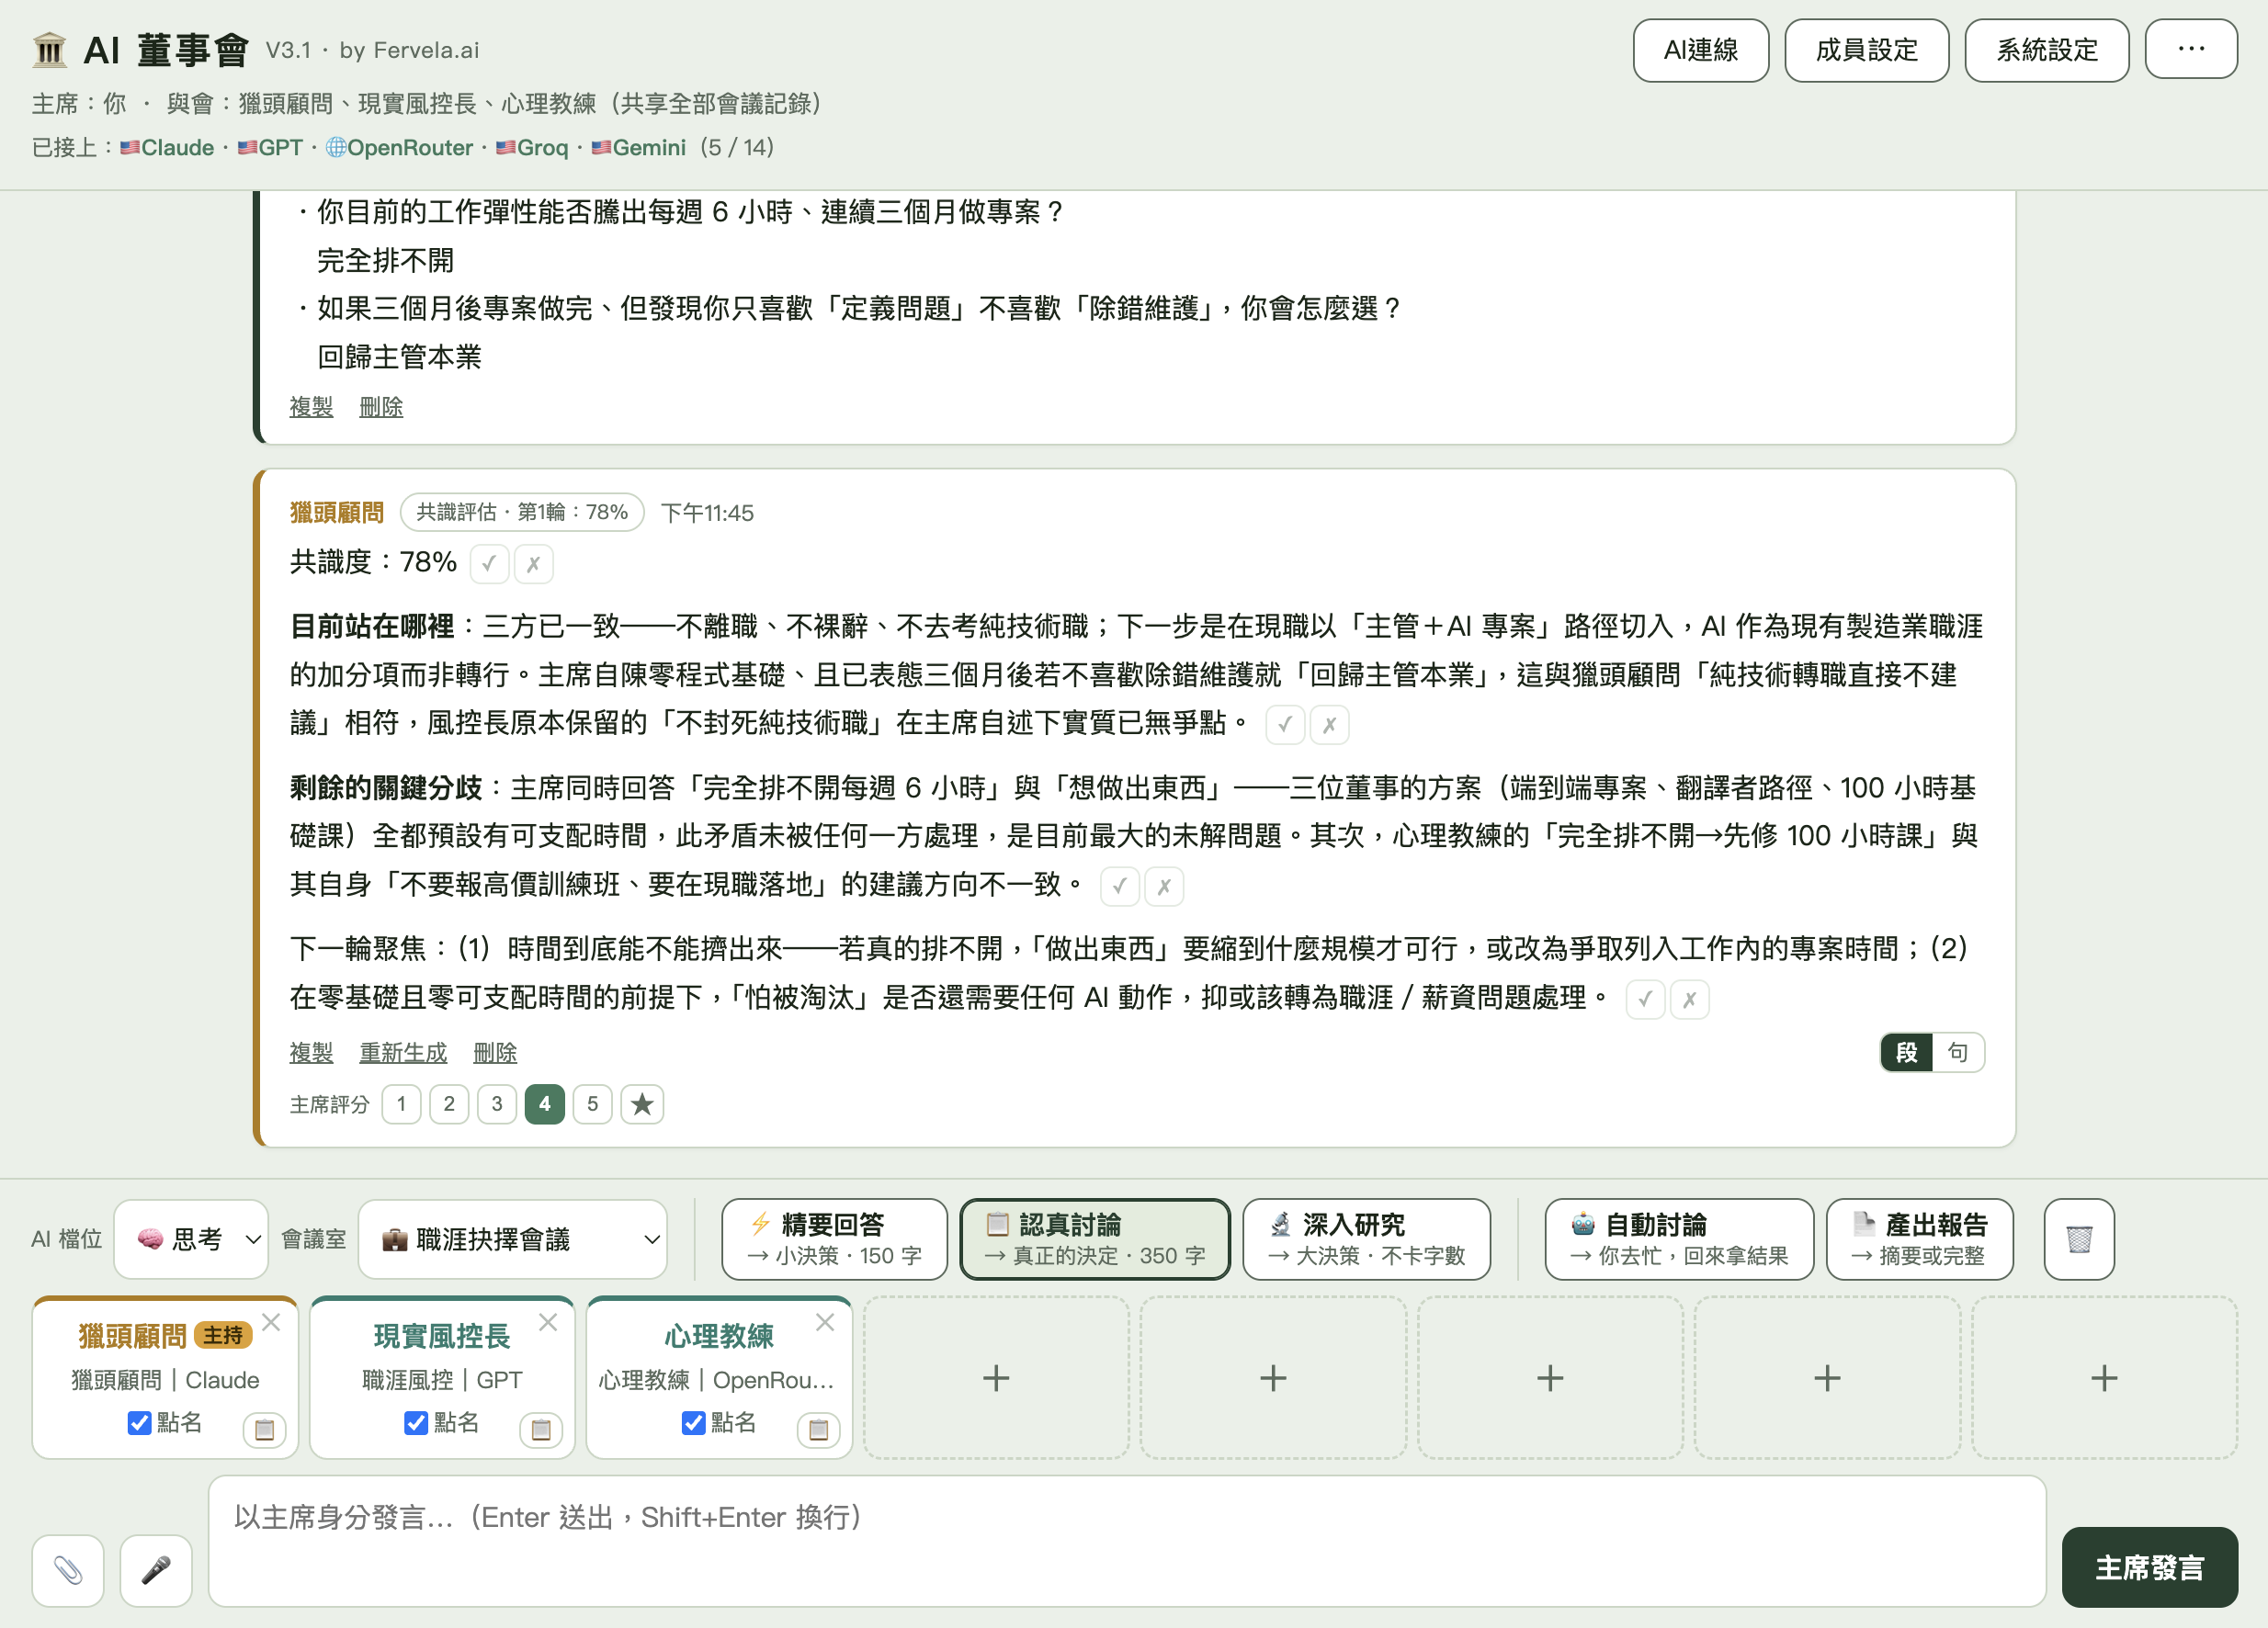The height and width of the screenshot is (1628, 2268).
Task: Toggle 點名 checkbox for 心理教練
Action: 693,1422
